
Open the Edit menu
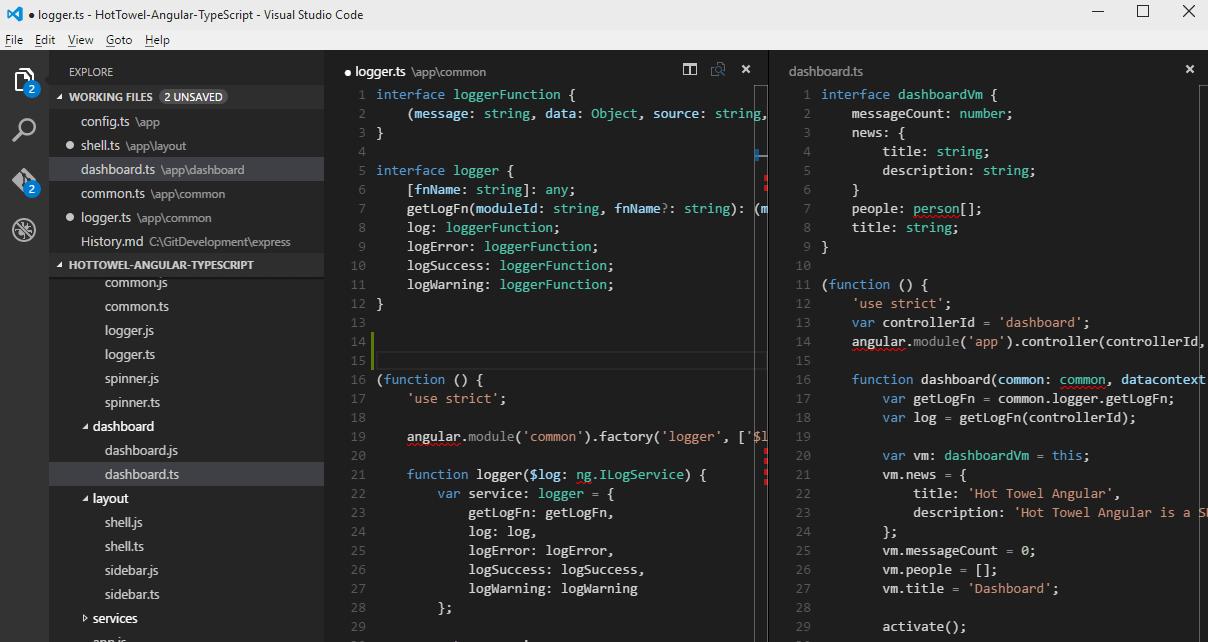(x=45, y=40)
